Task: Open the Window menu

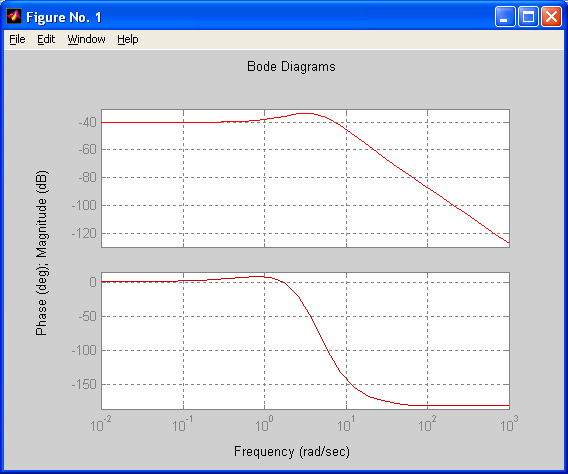Action: click(86, 39)
